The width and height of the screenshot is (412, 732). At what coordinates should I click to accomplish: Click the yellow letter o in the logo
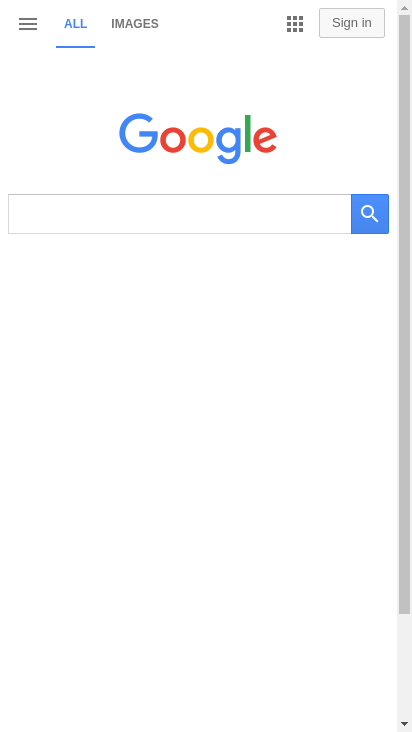point(201,139)
